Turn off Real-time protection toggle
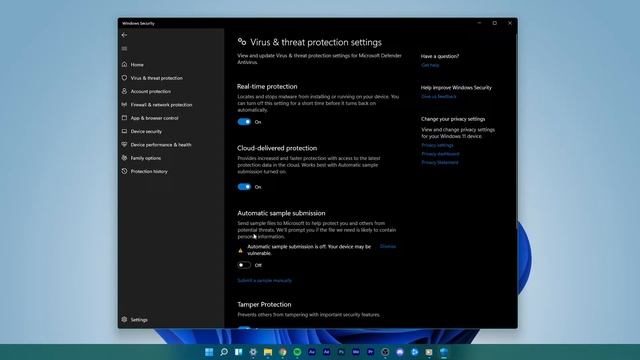 click(x=244, y=122)
